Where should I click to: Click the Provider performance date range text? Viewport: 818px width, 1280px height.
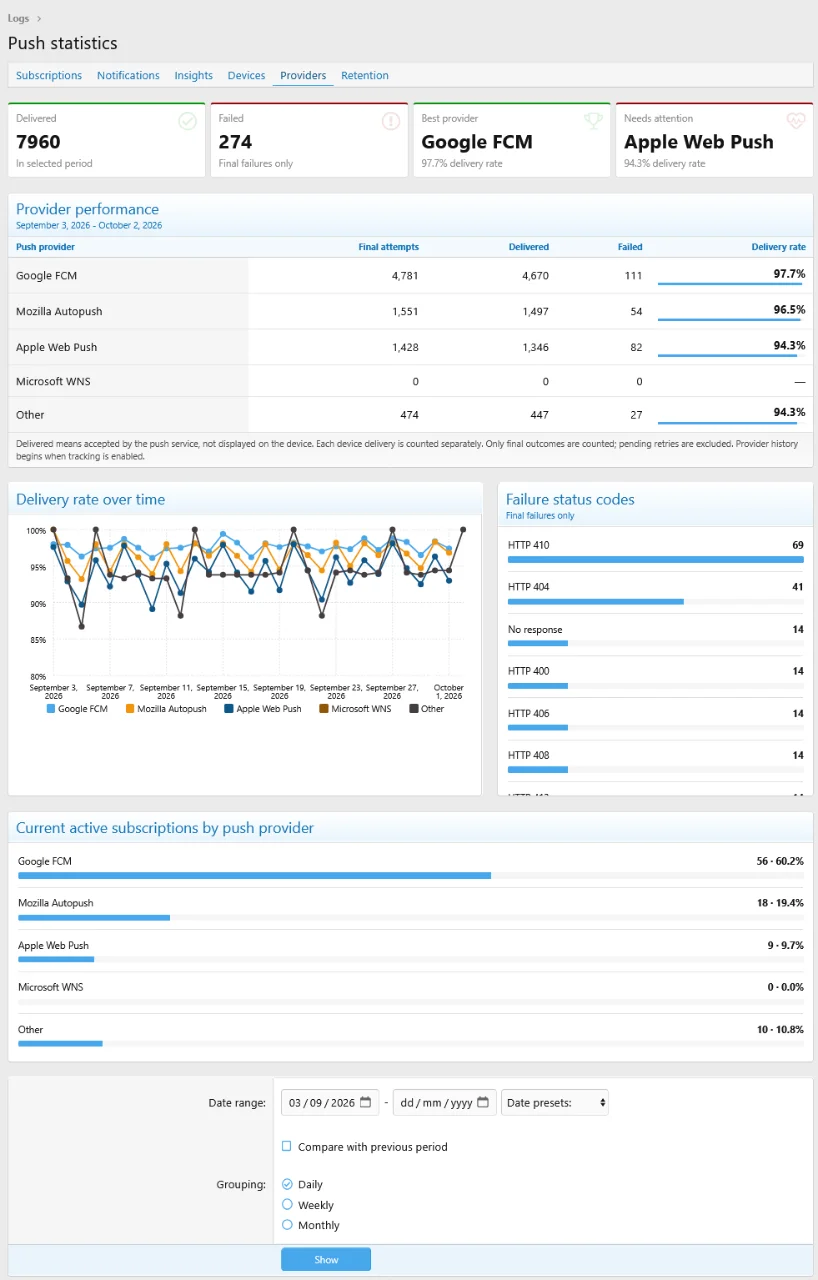tap(89, 226)
